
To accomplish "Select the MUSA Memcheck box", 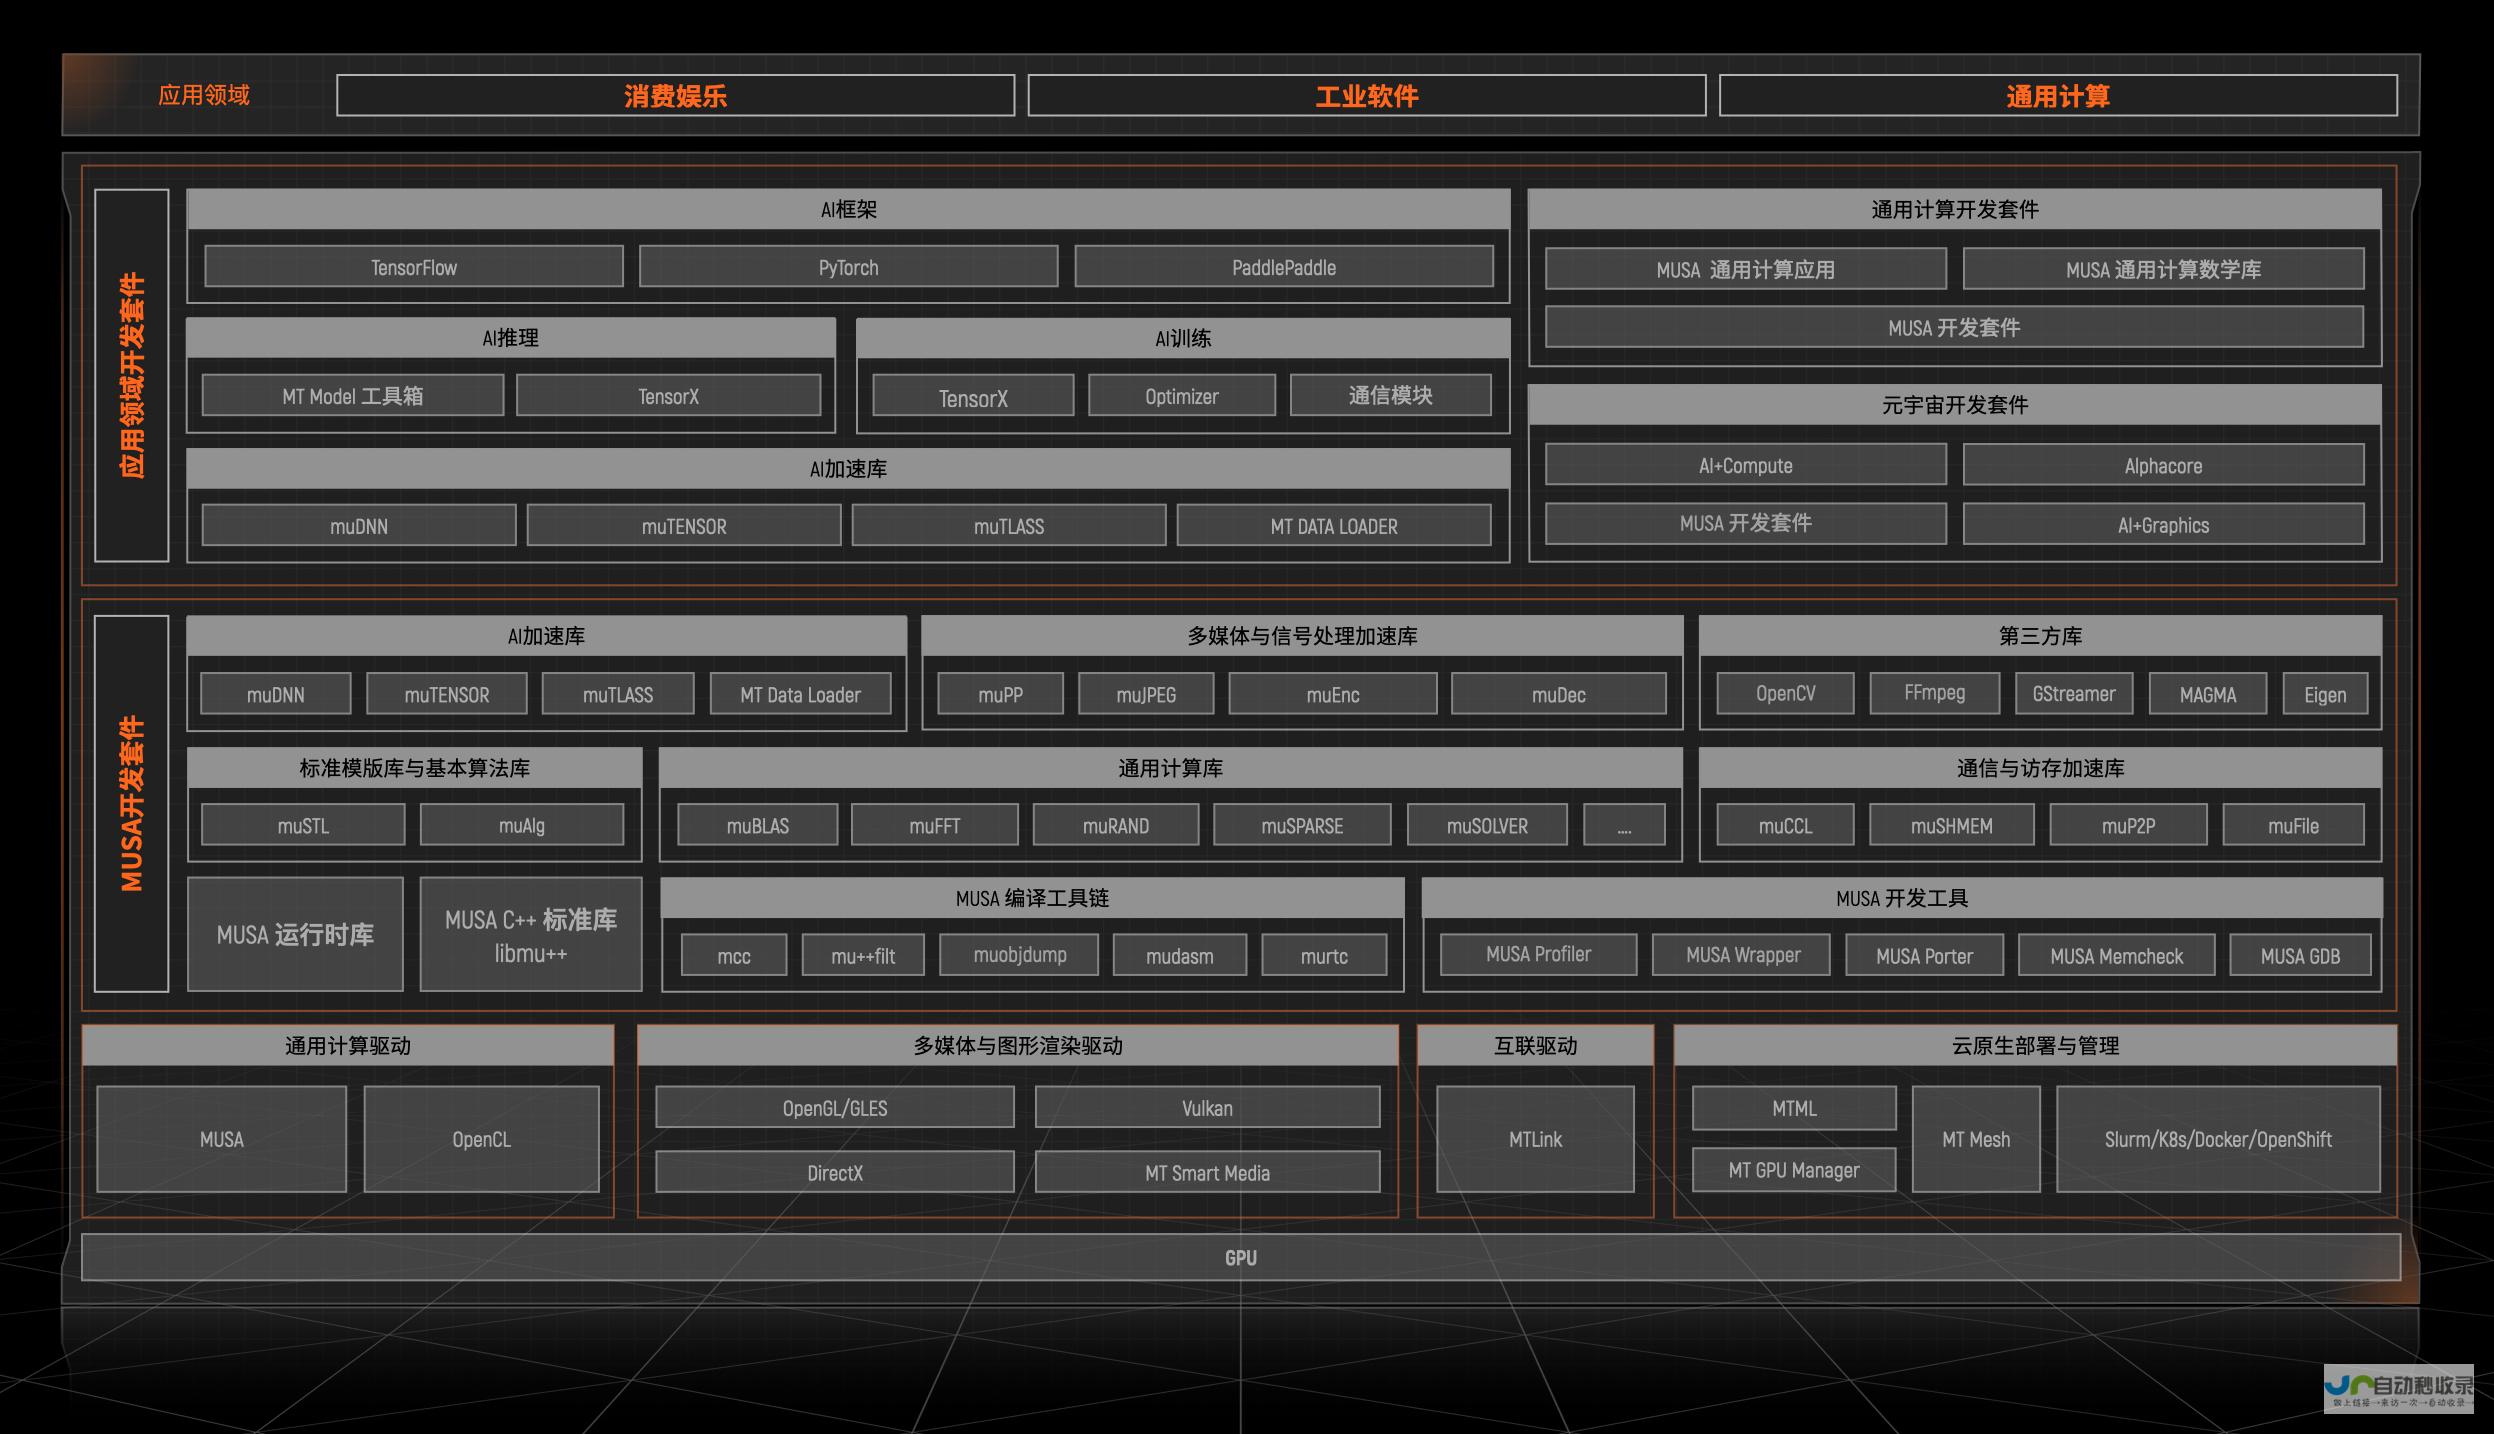I will click(2117, 955).
